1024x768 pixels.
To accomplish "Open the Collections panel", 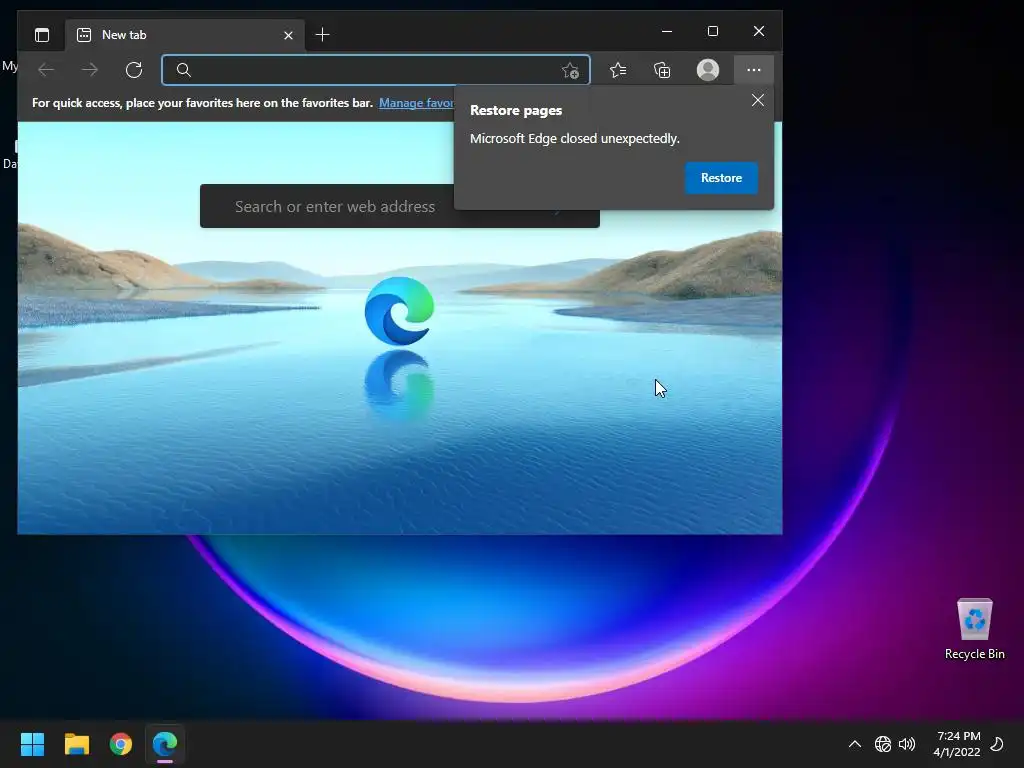I will (662, 70).
